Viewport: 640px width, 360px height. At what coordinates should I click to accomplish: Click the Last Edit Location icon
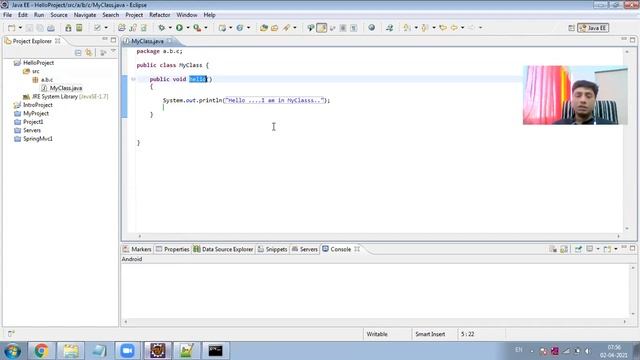443,28
